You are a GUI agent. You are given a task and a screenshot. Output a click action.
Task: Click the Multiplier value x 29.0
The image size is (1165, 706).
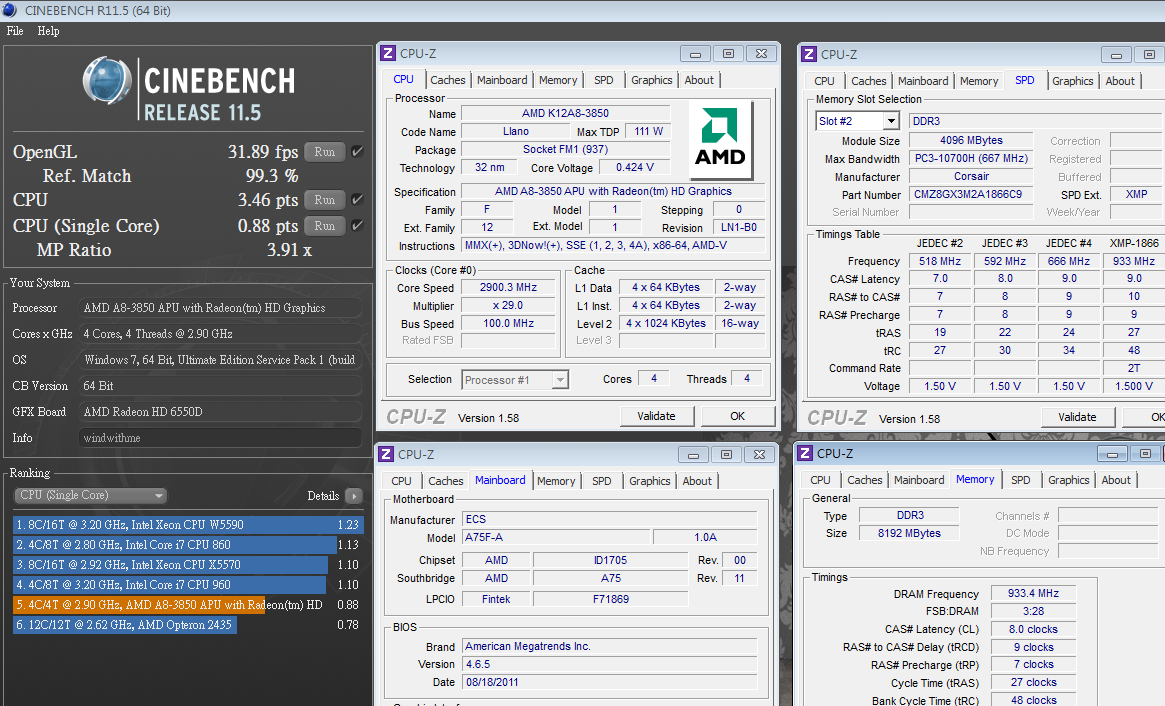point(508,305)
